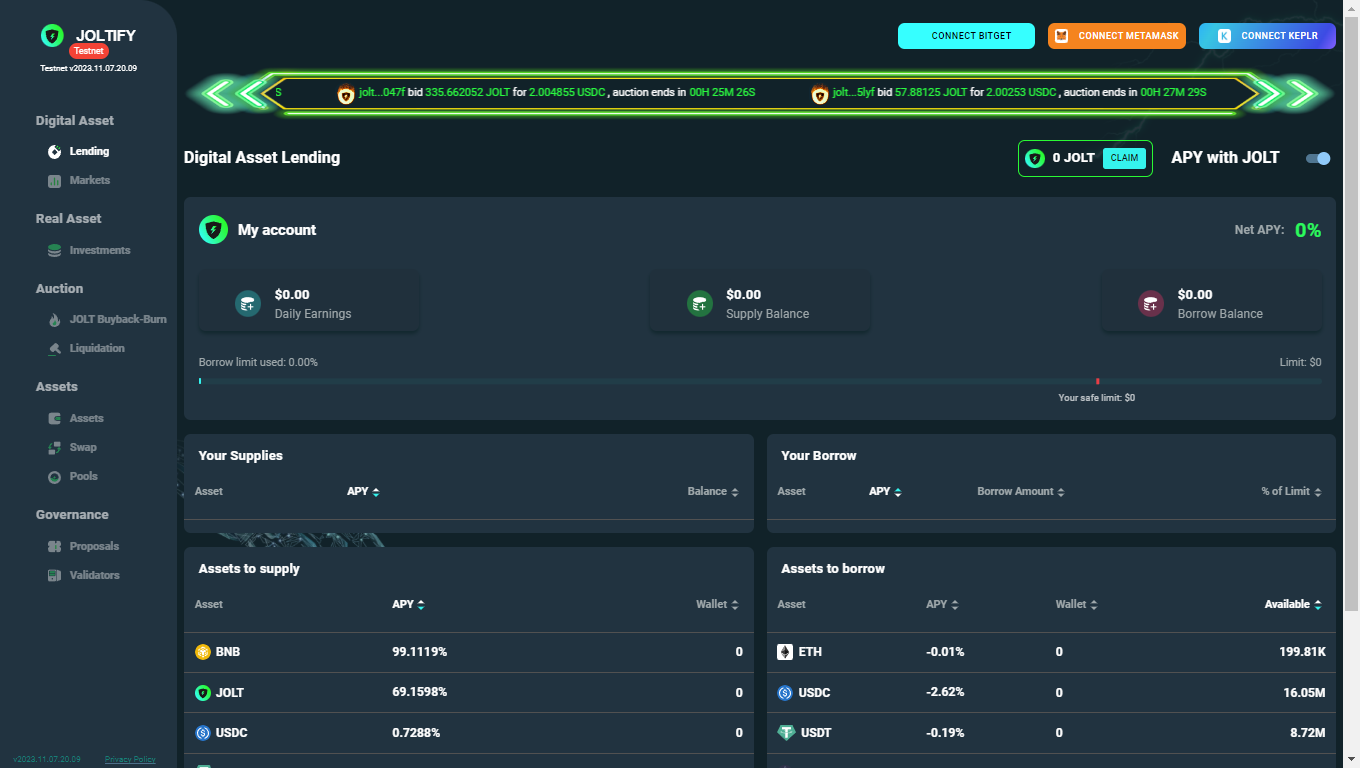The width and height of the screenshot is (1360, 768).
Task: Click the Testnet badge label
Action: pos(89,51)
